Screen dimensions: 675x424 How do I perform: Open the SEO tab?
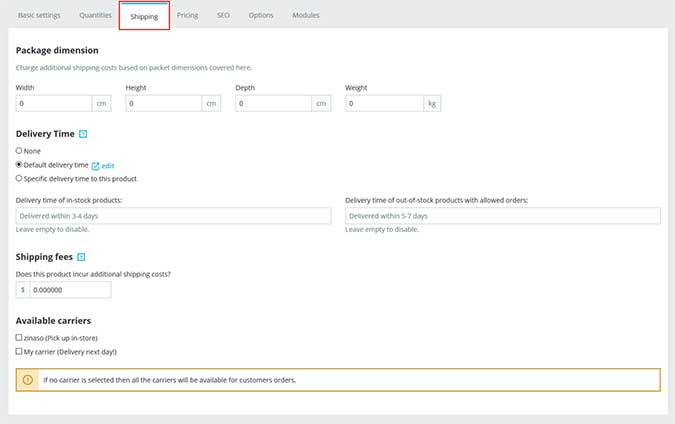223,16
